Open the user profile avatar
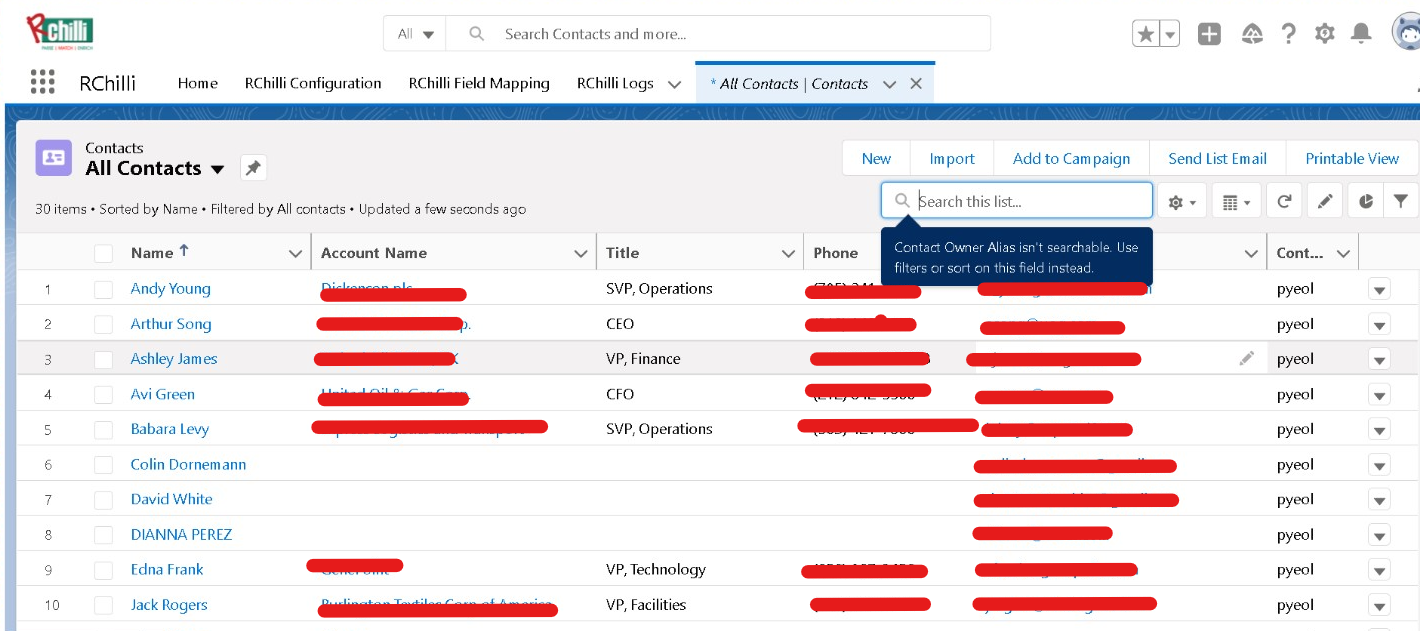 pyautogui.click(x=1407, y=33)
